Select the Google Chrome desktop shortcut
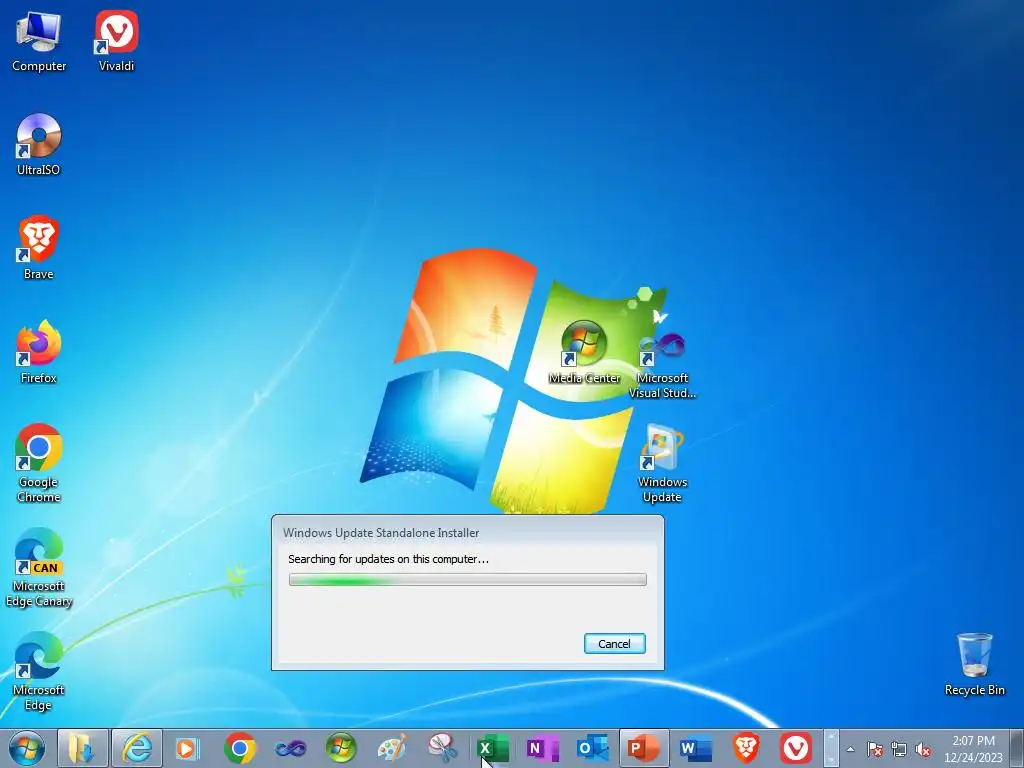Viewport: 1024px width, 768px height. 39,464
